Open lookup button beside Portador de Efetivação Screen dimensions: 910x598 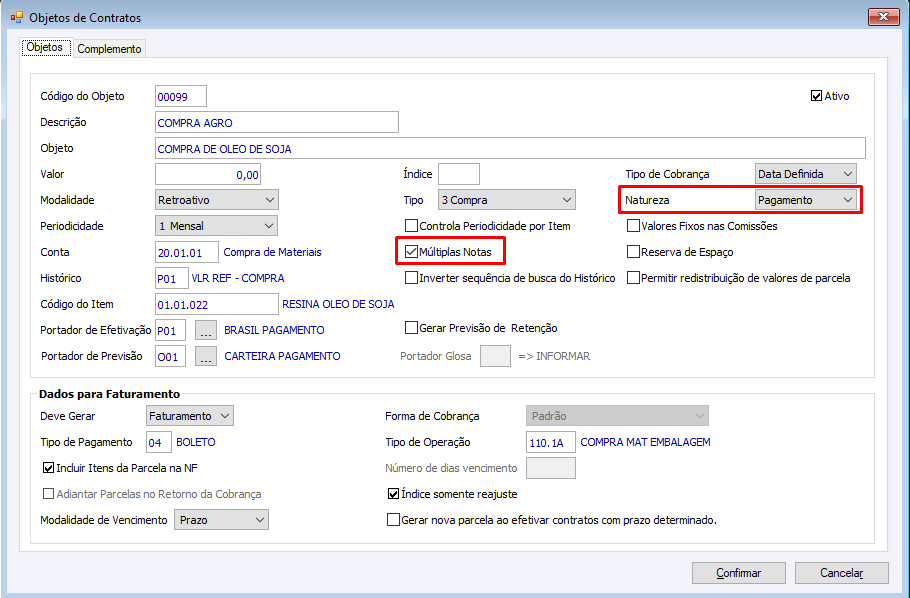[205, 330]
